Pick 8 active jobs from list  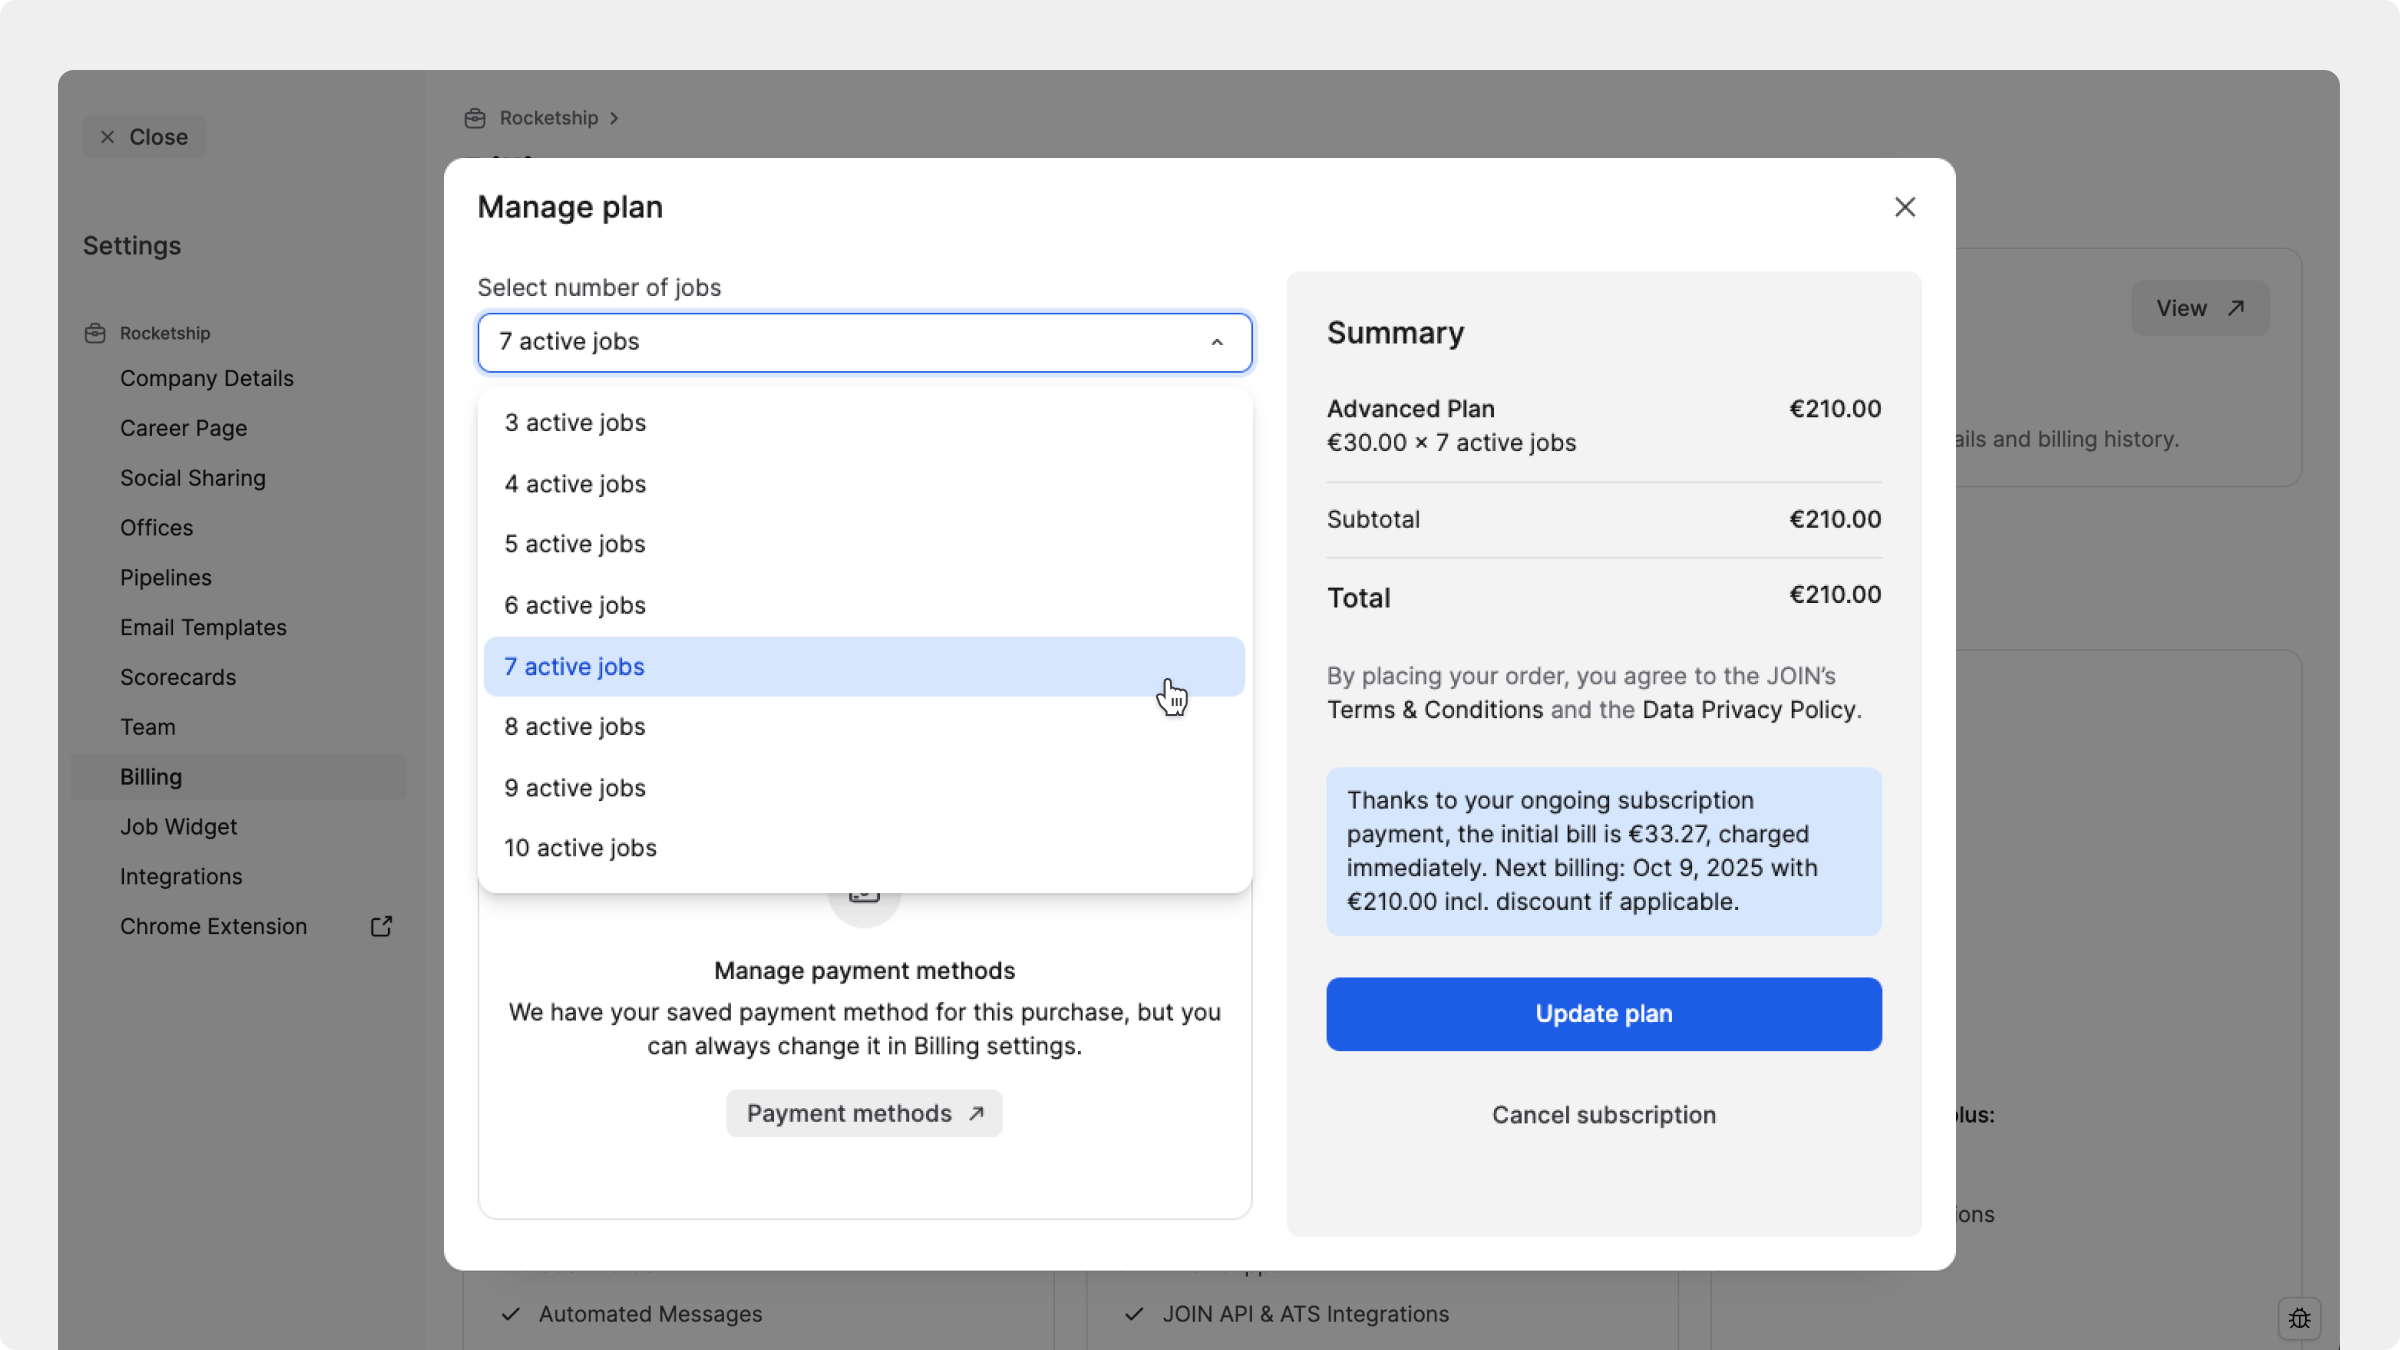(575, 727)
